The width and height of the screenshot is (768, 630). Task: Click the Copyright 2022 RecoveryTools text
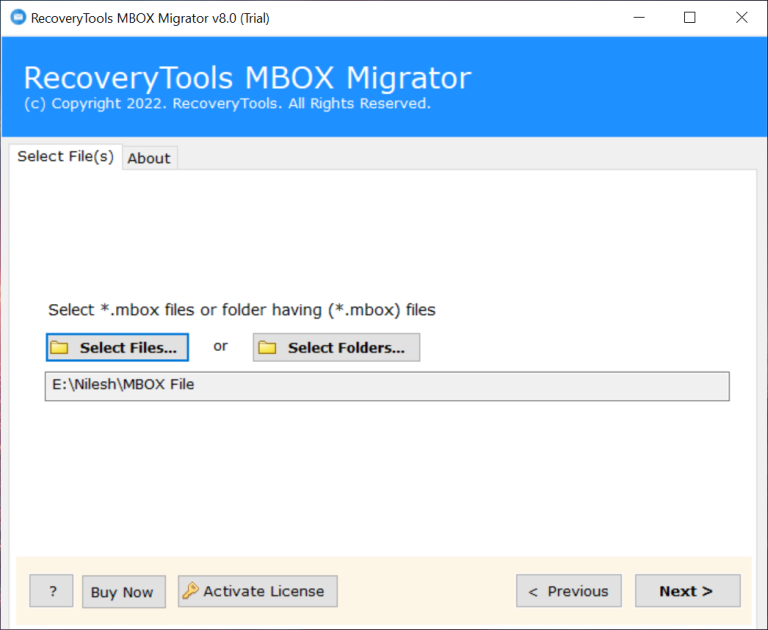[227, 104]
